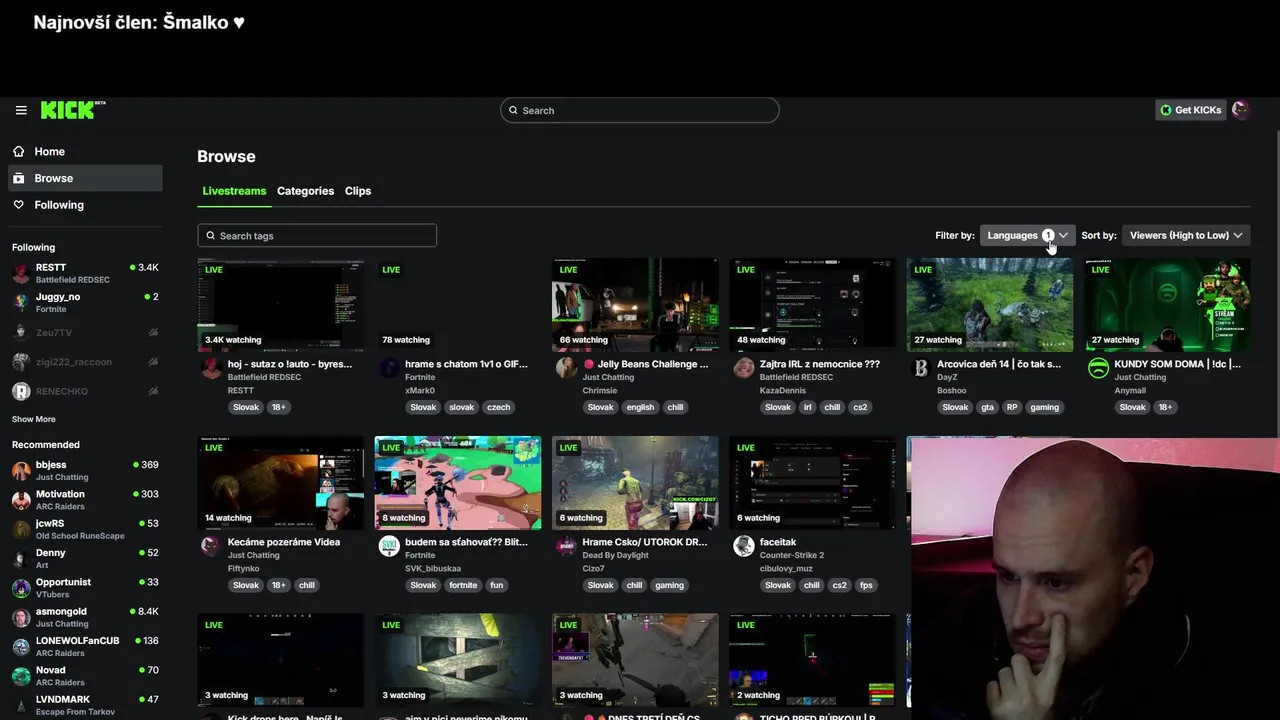This screenshot has height=720, width=1280.
Task: Click LVNDMARK in Recommended list
Action: pos(85,705)
